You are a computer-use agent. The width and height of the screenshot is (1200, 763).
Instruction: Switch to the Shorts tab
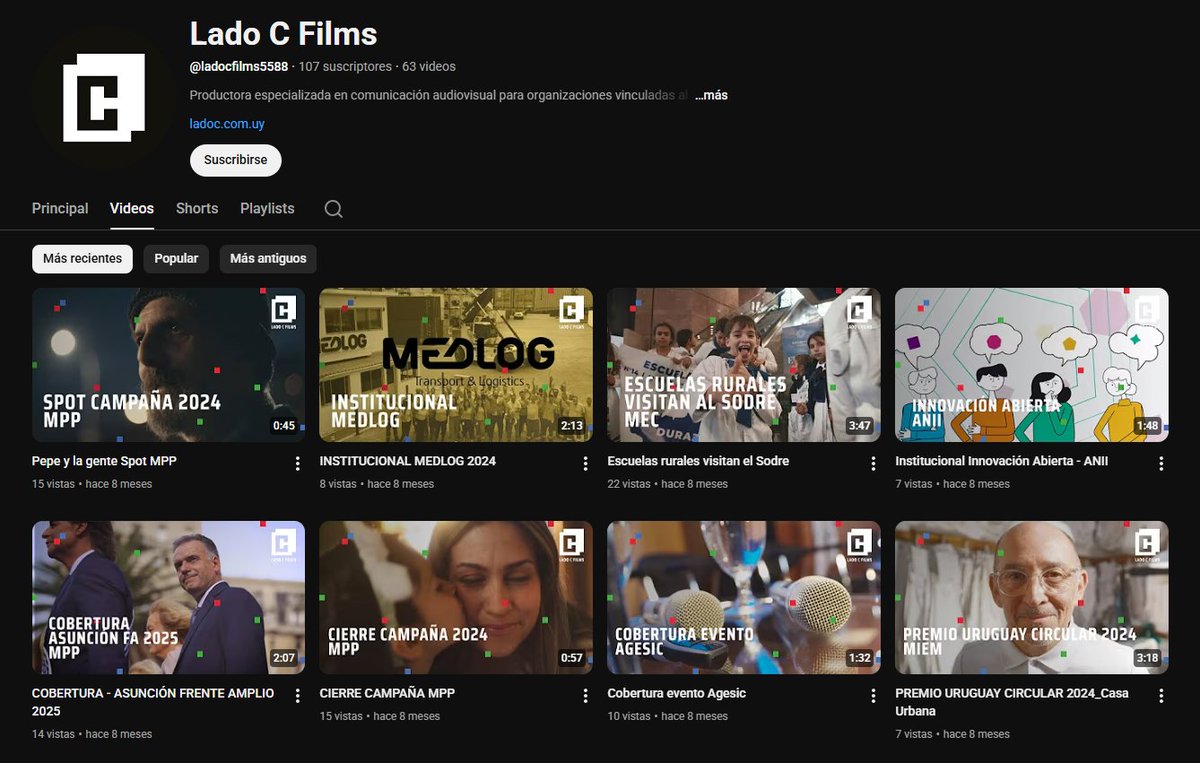coord(196,208)
